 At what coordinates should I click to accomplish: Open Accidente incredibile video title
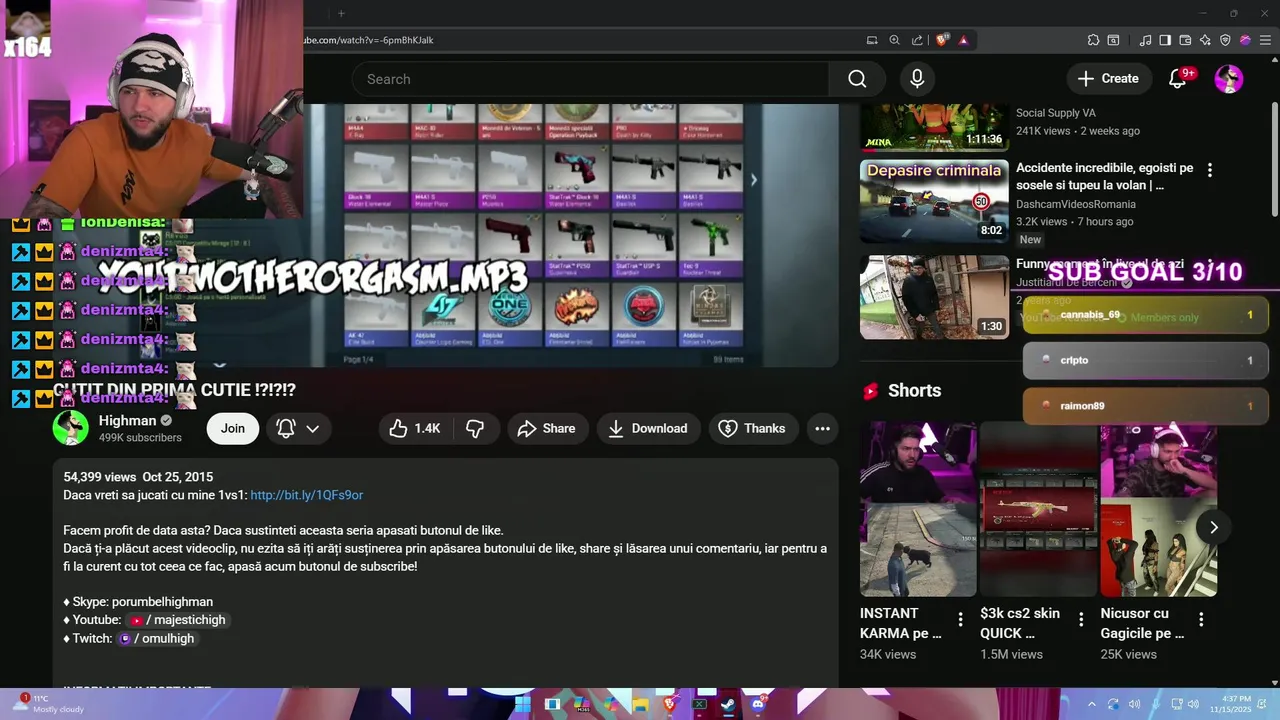[x=1104, y=177]
